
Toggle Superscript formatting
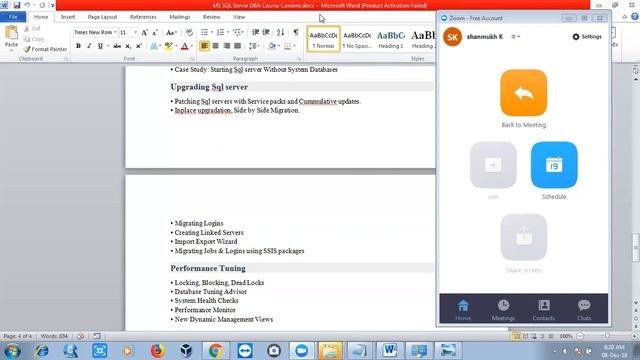[x=139, y=46]
